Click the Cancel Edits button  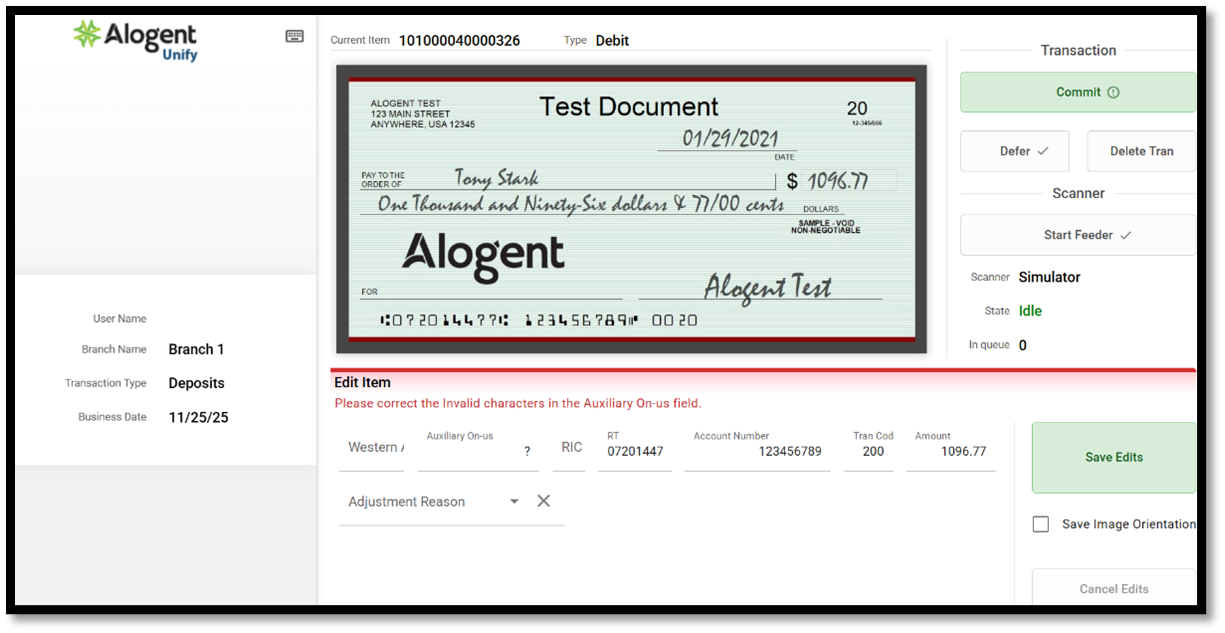[1113, 588]
